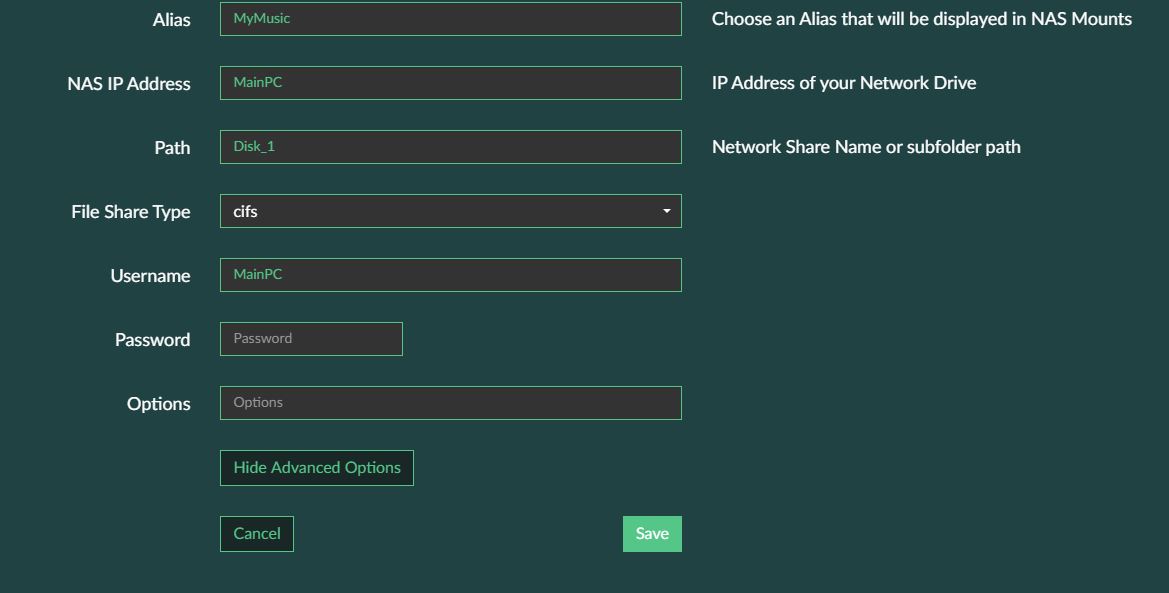Focus the Password entry field
This screenshot has width=1169, height=593.
pyautogui.click(x=311, y=339)
